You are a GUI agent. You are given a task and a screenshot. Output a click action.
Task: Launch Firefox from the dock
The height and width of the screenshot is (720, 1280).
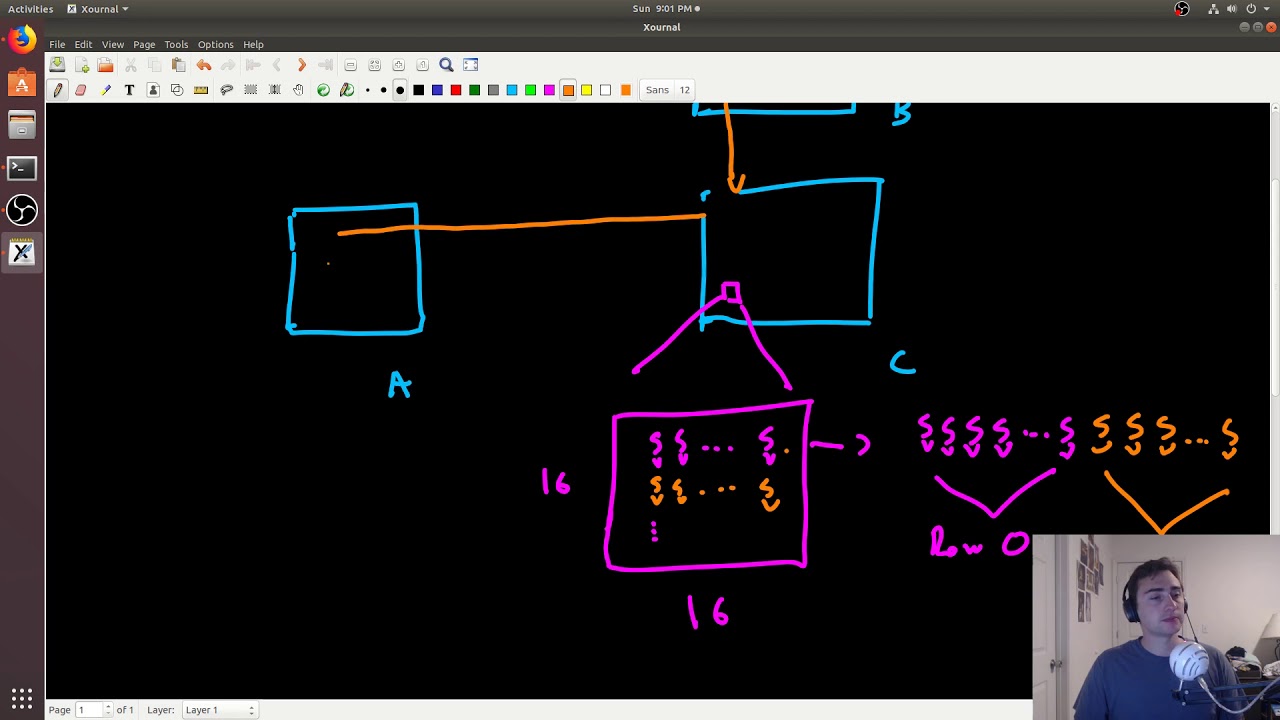click(22, 40)
